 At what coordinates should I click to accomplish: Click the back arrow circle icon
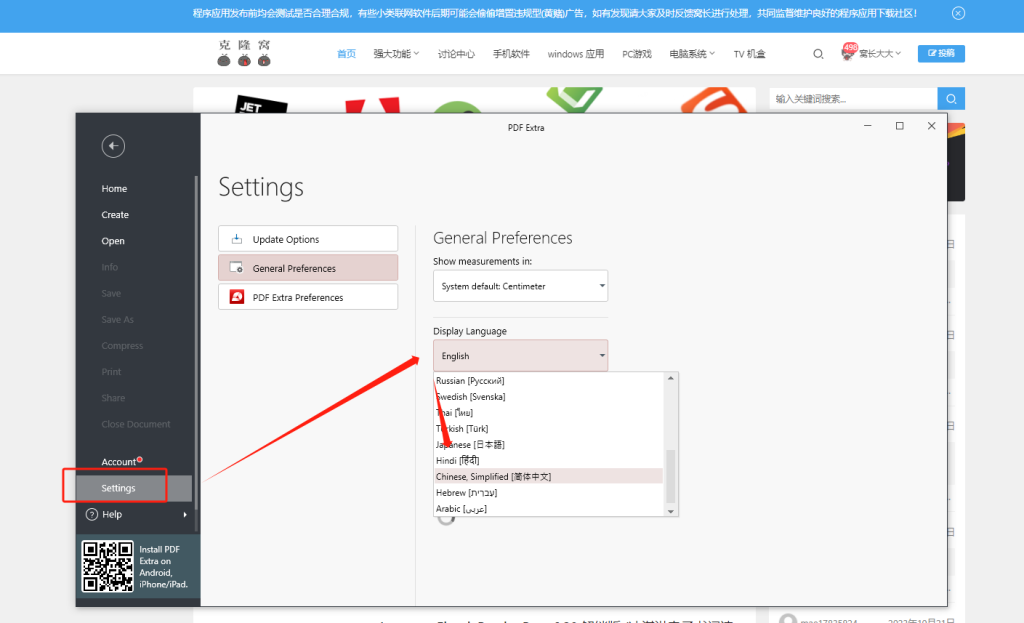tap(113, 146)
